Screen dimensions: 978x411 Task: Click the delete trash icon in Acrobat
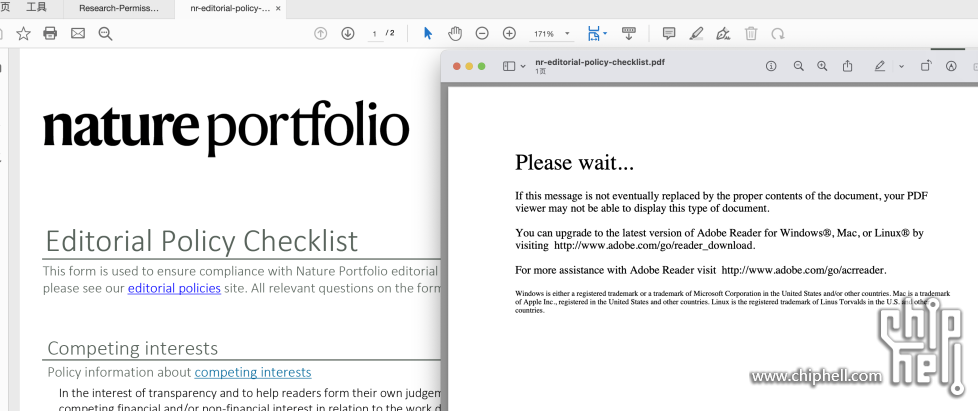click(x=751, y=34)
